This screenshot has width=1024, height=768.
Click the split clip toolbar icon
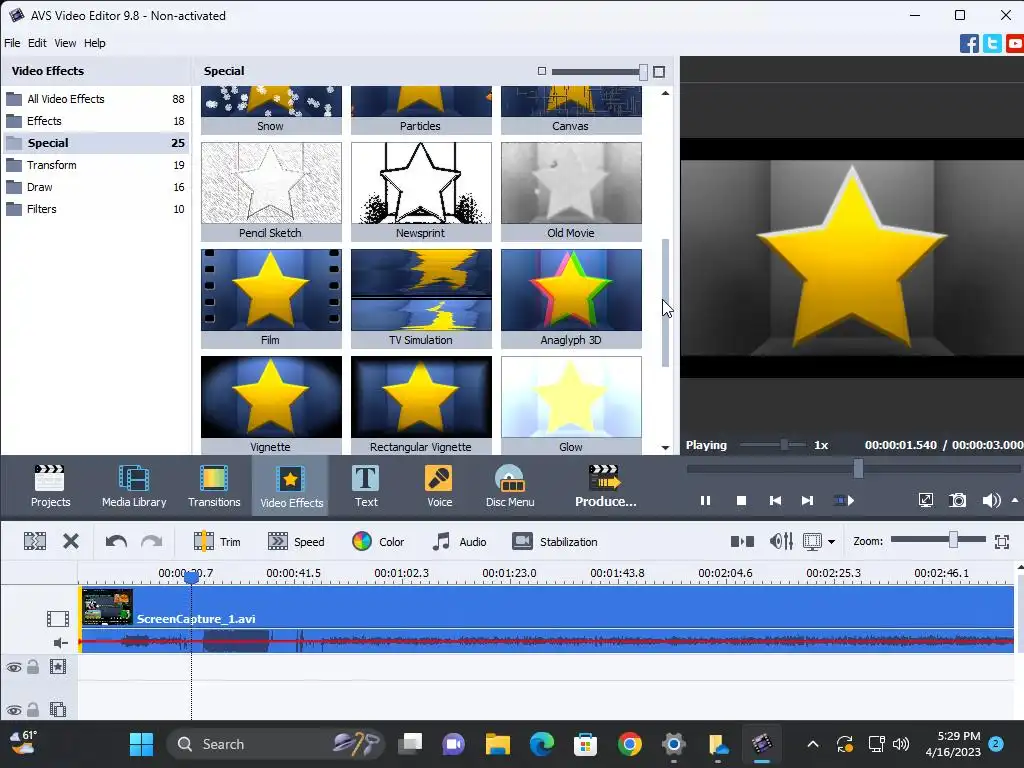pos(35,541)
